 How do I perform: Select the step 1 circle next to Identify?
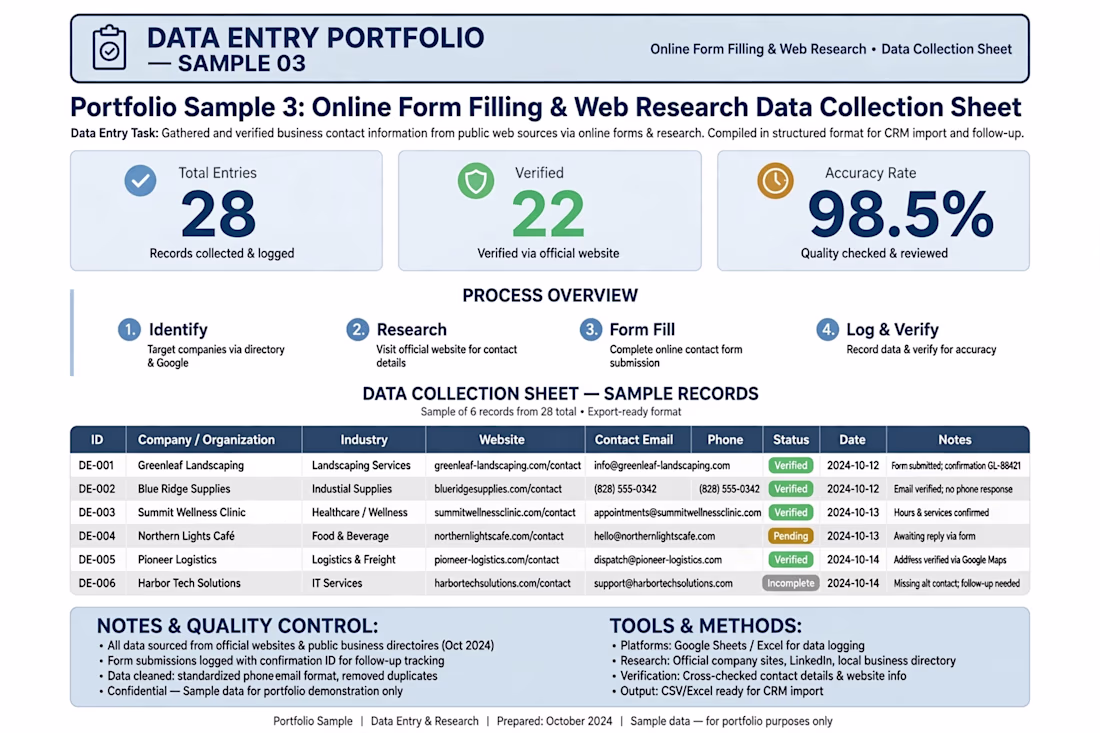point(129,329)
